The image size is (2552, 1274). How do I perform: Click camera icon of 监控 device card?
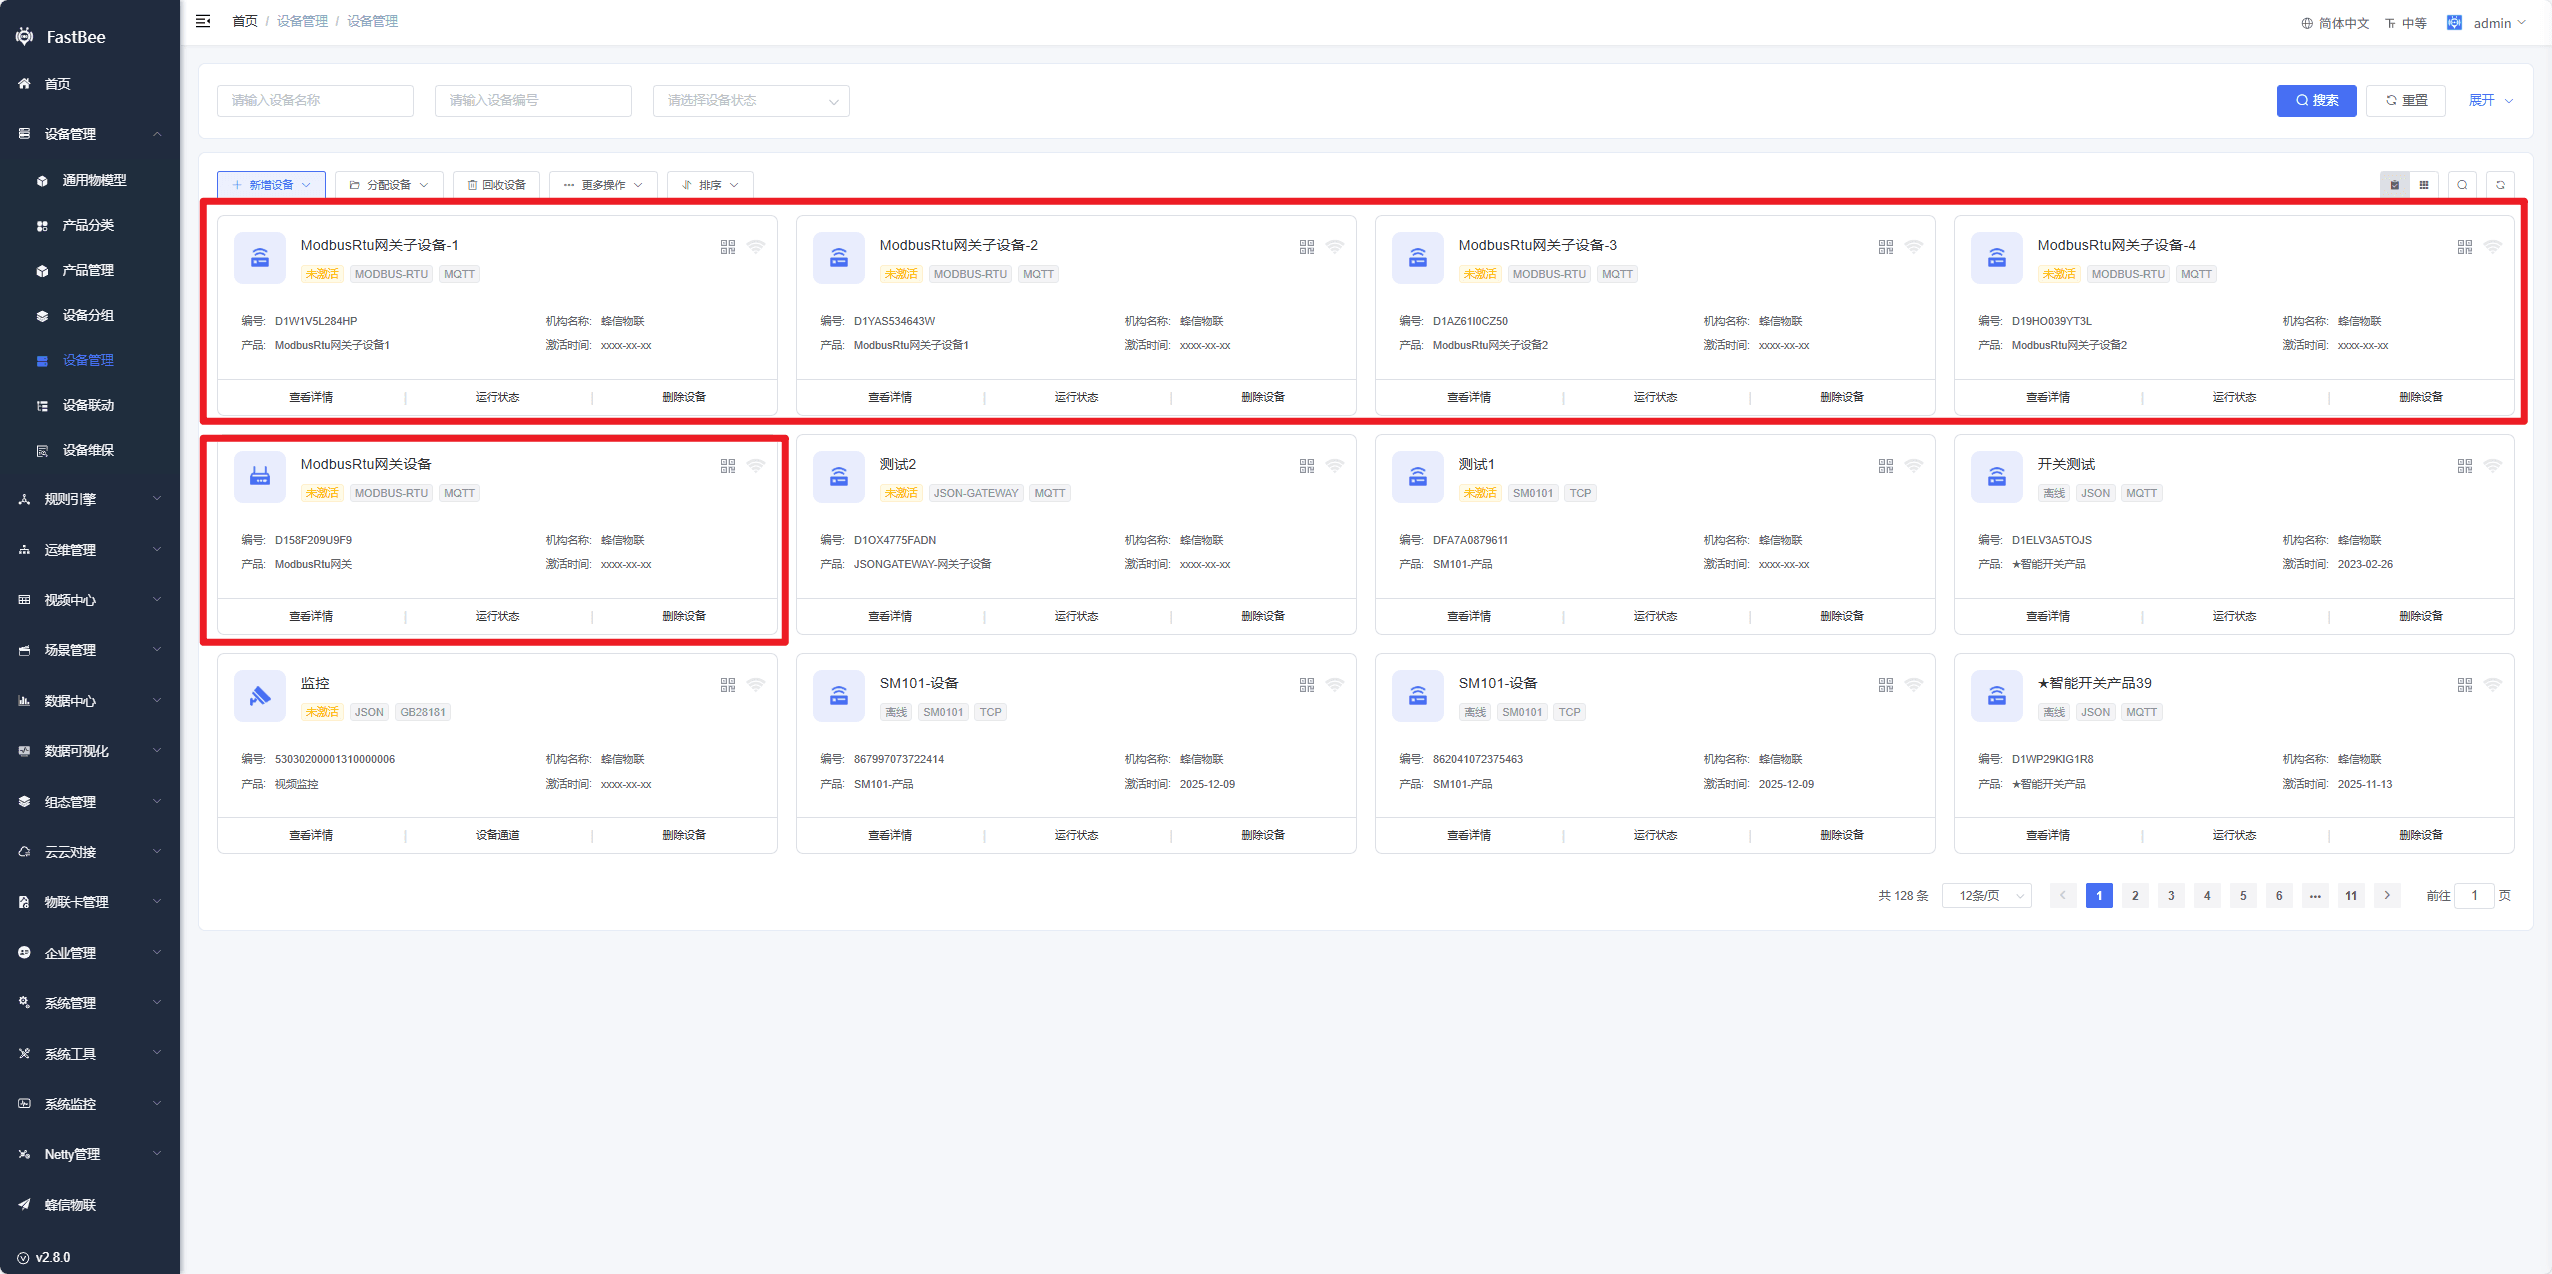pyautogui.click(x=260, y=695)
